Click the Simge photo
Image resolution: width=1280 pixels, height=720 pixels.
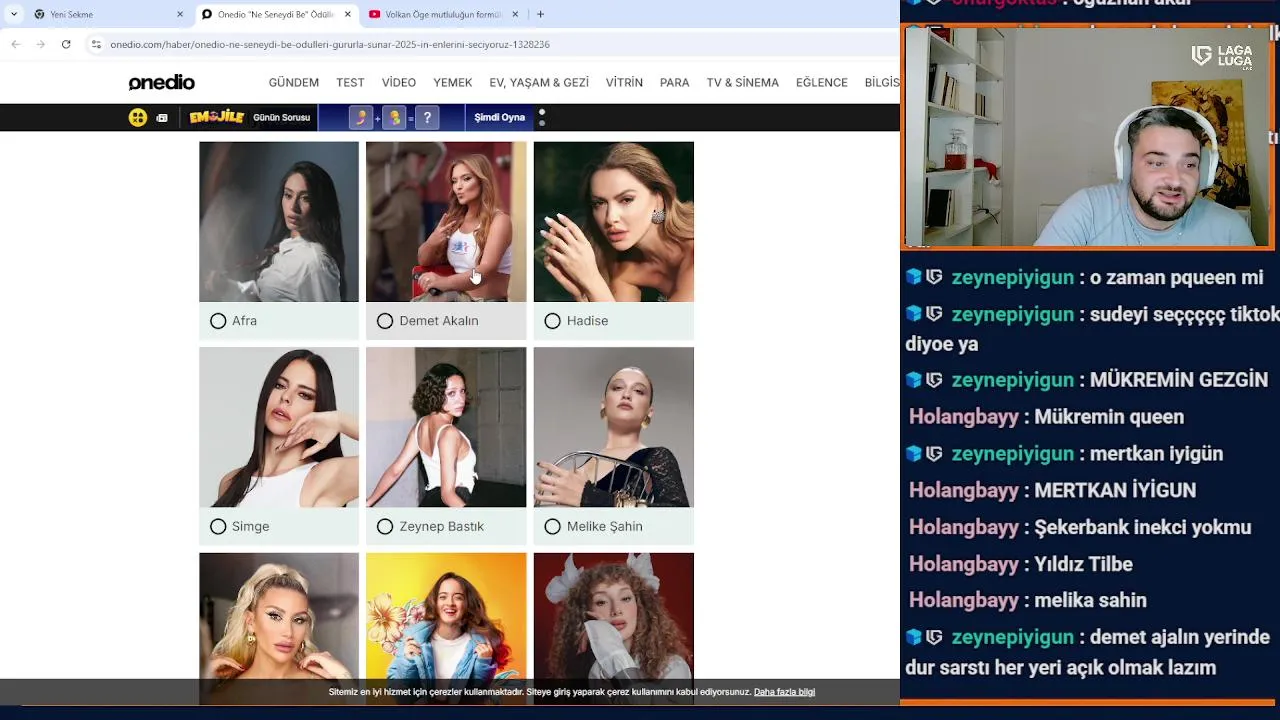(279, 427)
